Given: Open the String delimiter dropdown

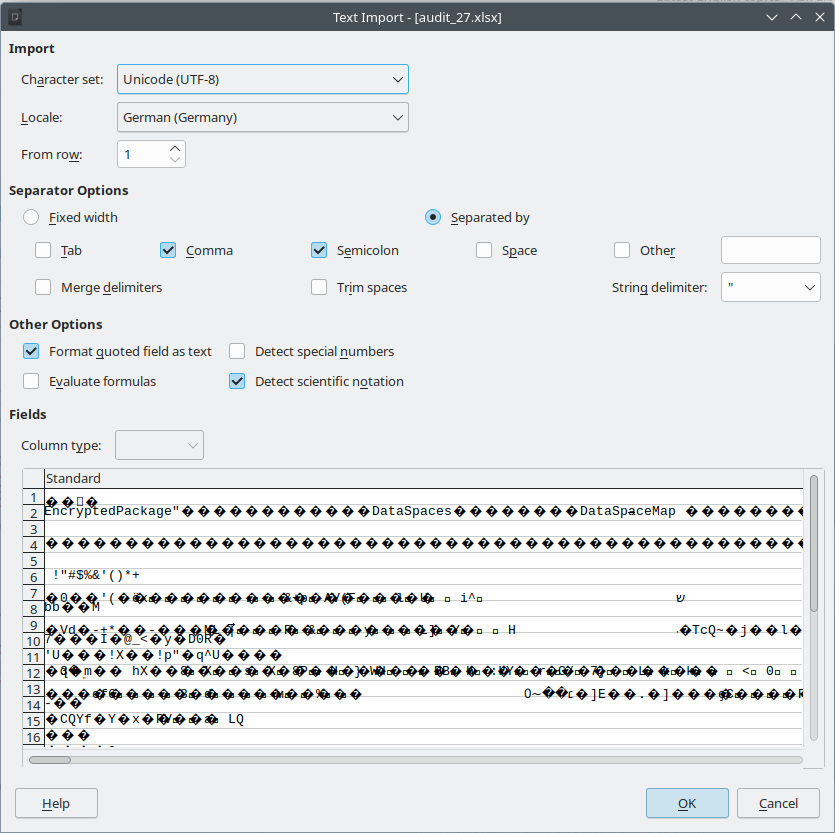Looking at the screenshot, I should click(771, 287).
